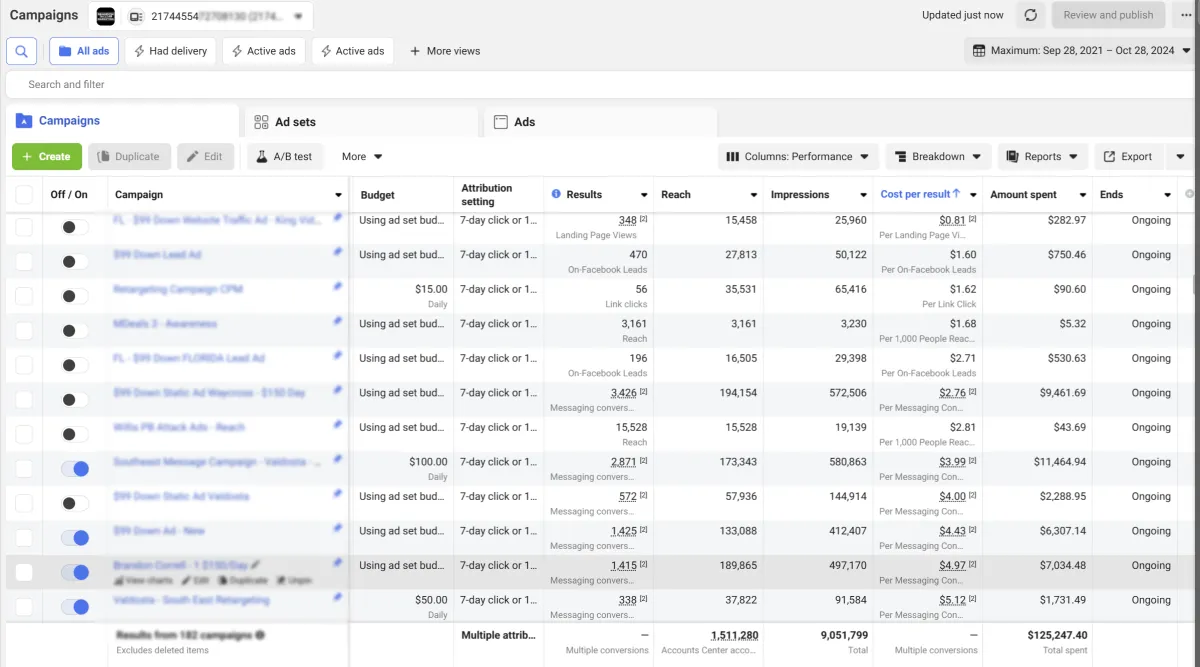The width and height of the screenshot is (1200, 667).
Task: Open the three-dot more options menu
Action: point(1186,15)
